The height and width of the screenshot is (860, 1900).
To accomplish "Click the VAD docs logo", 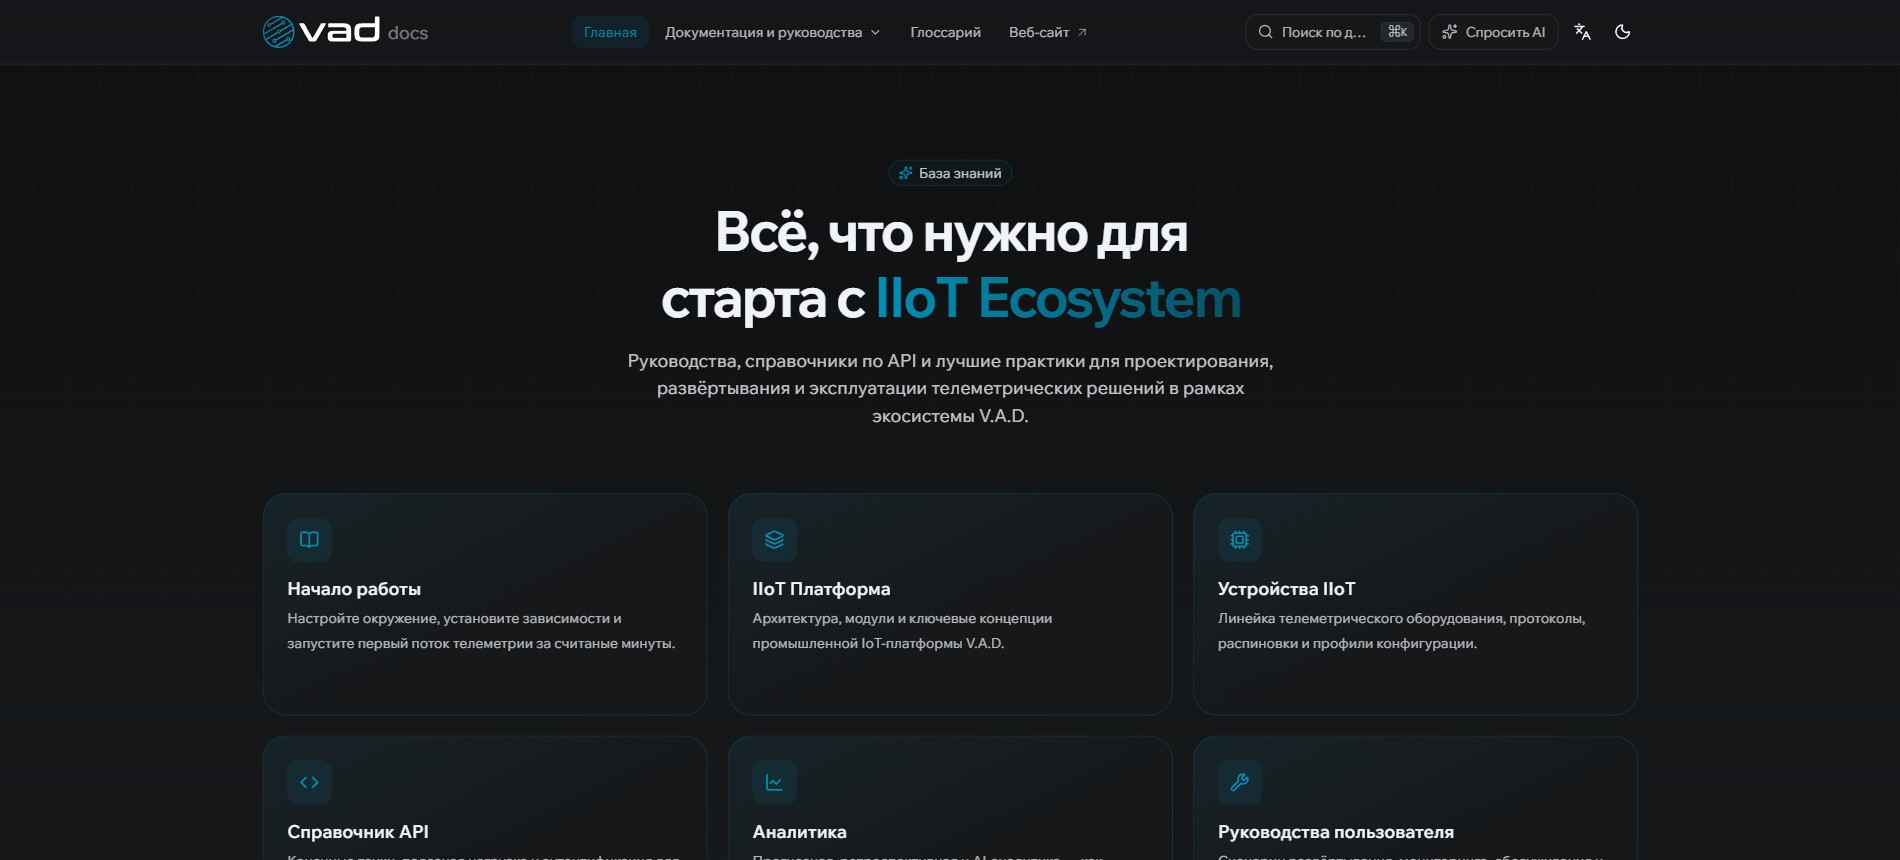I will (x=345, y=31).
